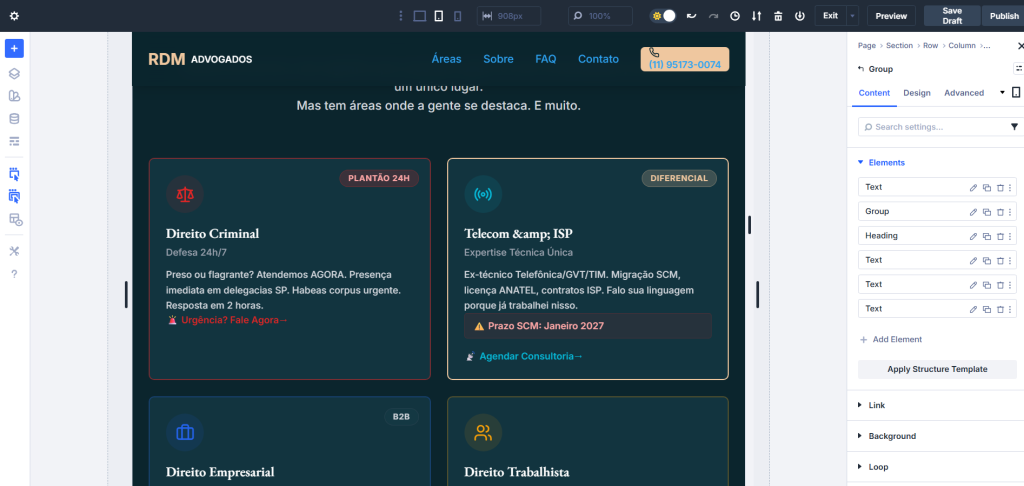
Task: Click Apply Structure Template button
Action: click(x=937, y=369)
